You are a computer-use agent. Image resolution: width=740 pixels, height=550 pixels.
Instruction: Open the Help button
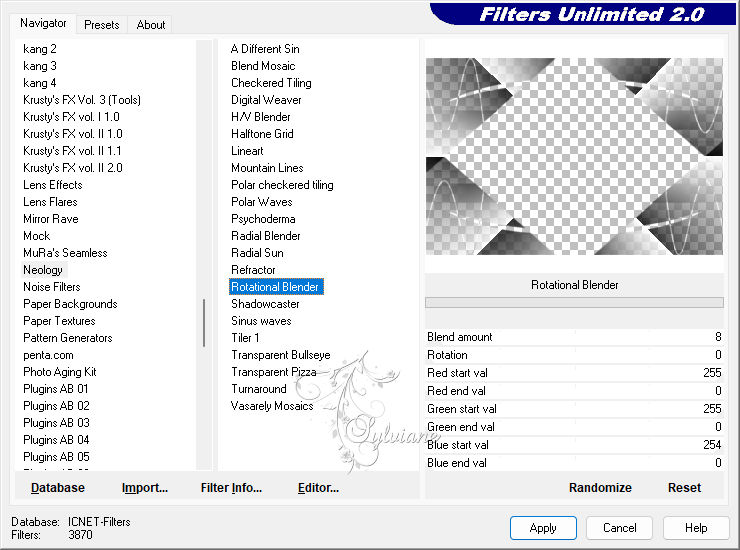point(696,528)
